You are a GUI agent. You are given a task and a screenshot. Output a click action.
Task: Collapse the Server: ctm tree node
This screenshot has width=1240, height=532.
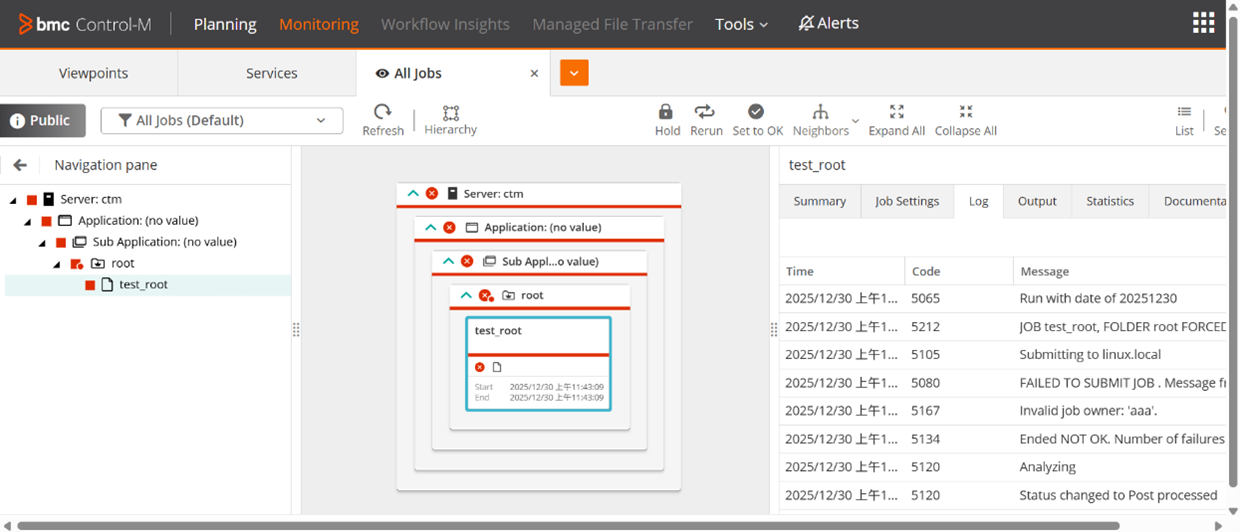point(13,200)
